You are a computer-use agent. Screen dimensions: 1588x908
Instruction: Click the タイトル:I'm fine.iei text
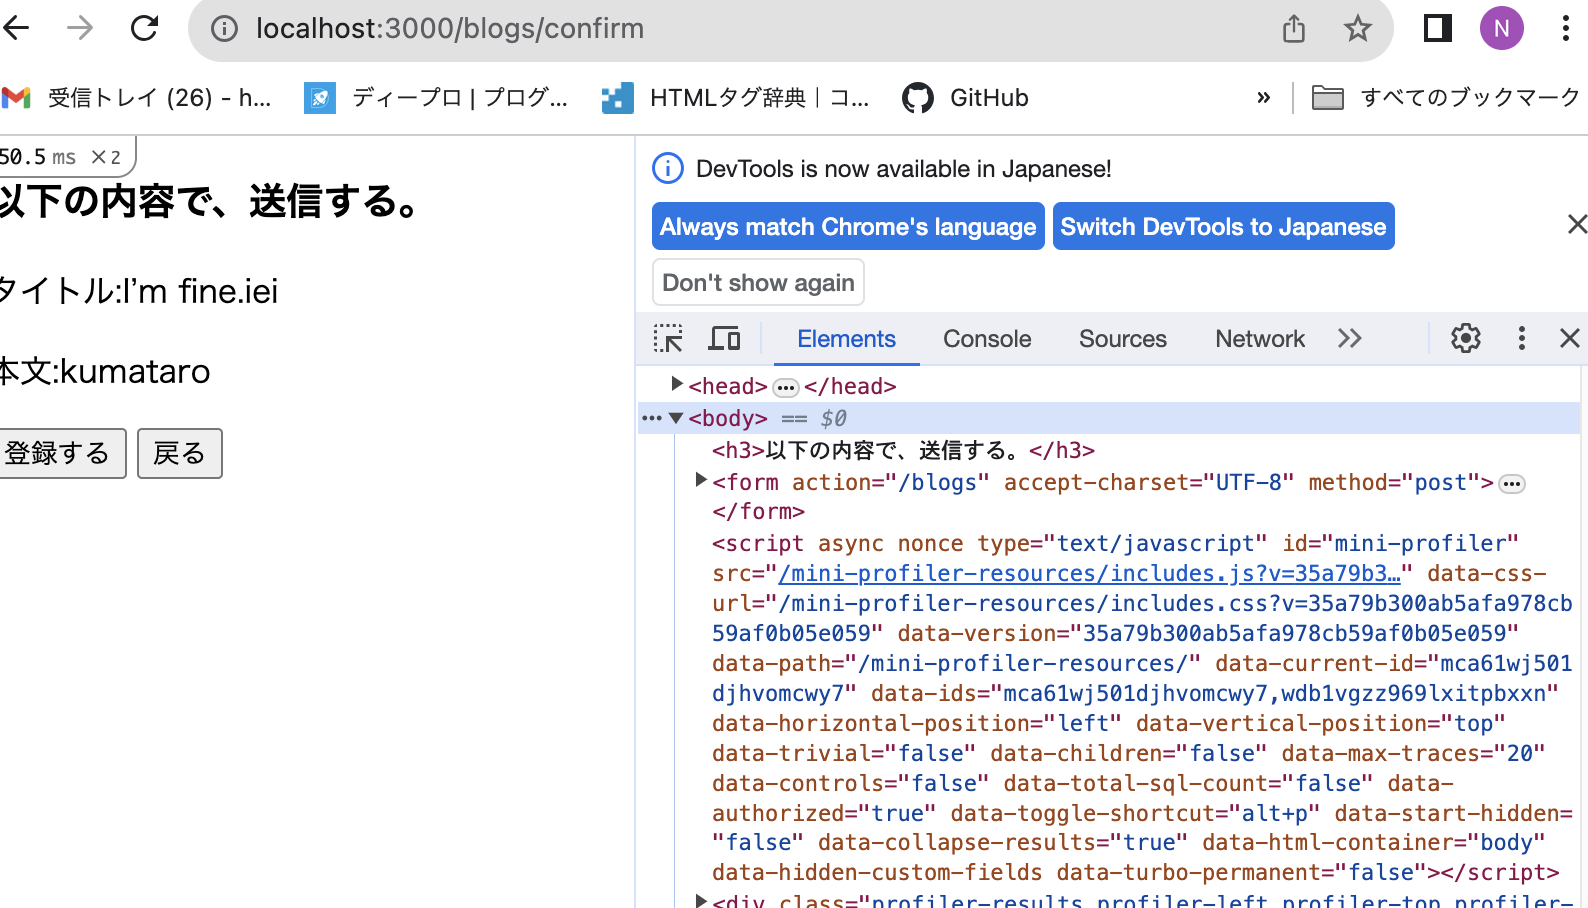139,292
